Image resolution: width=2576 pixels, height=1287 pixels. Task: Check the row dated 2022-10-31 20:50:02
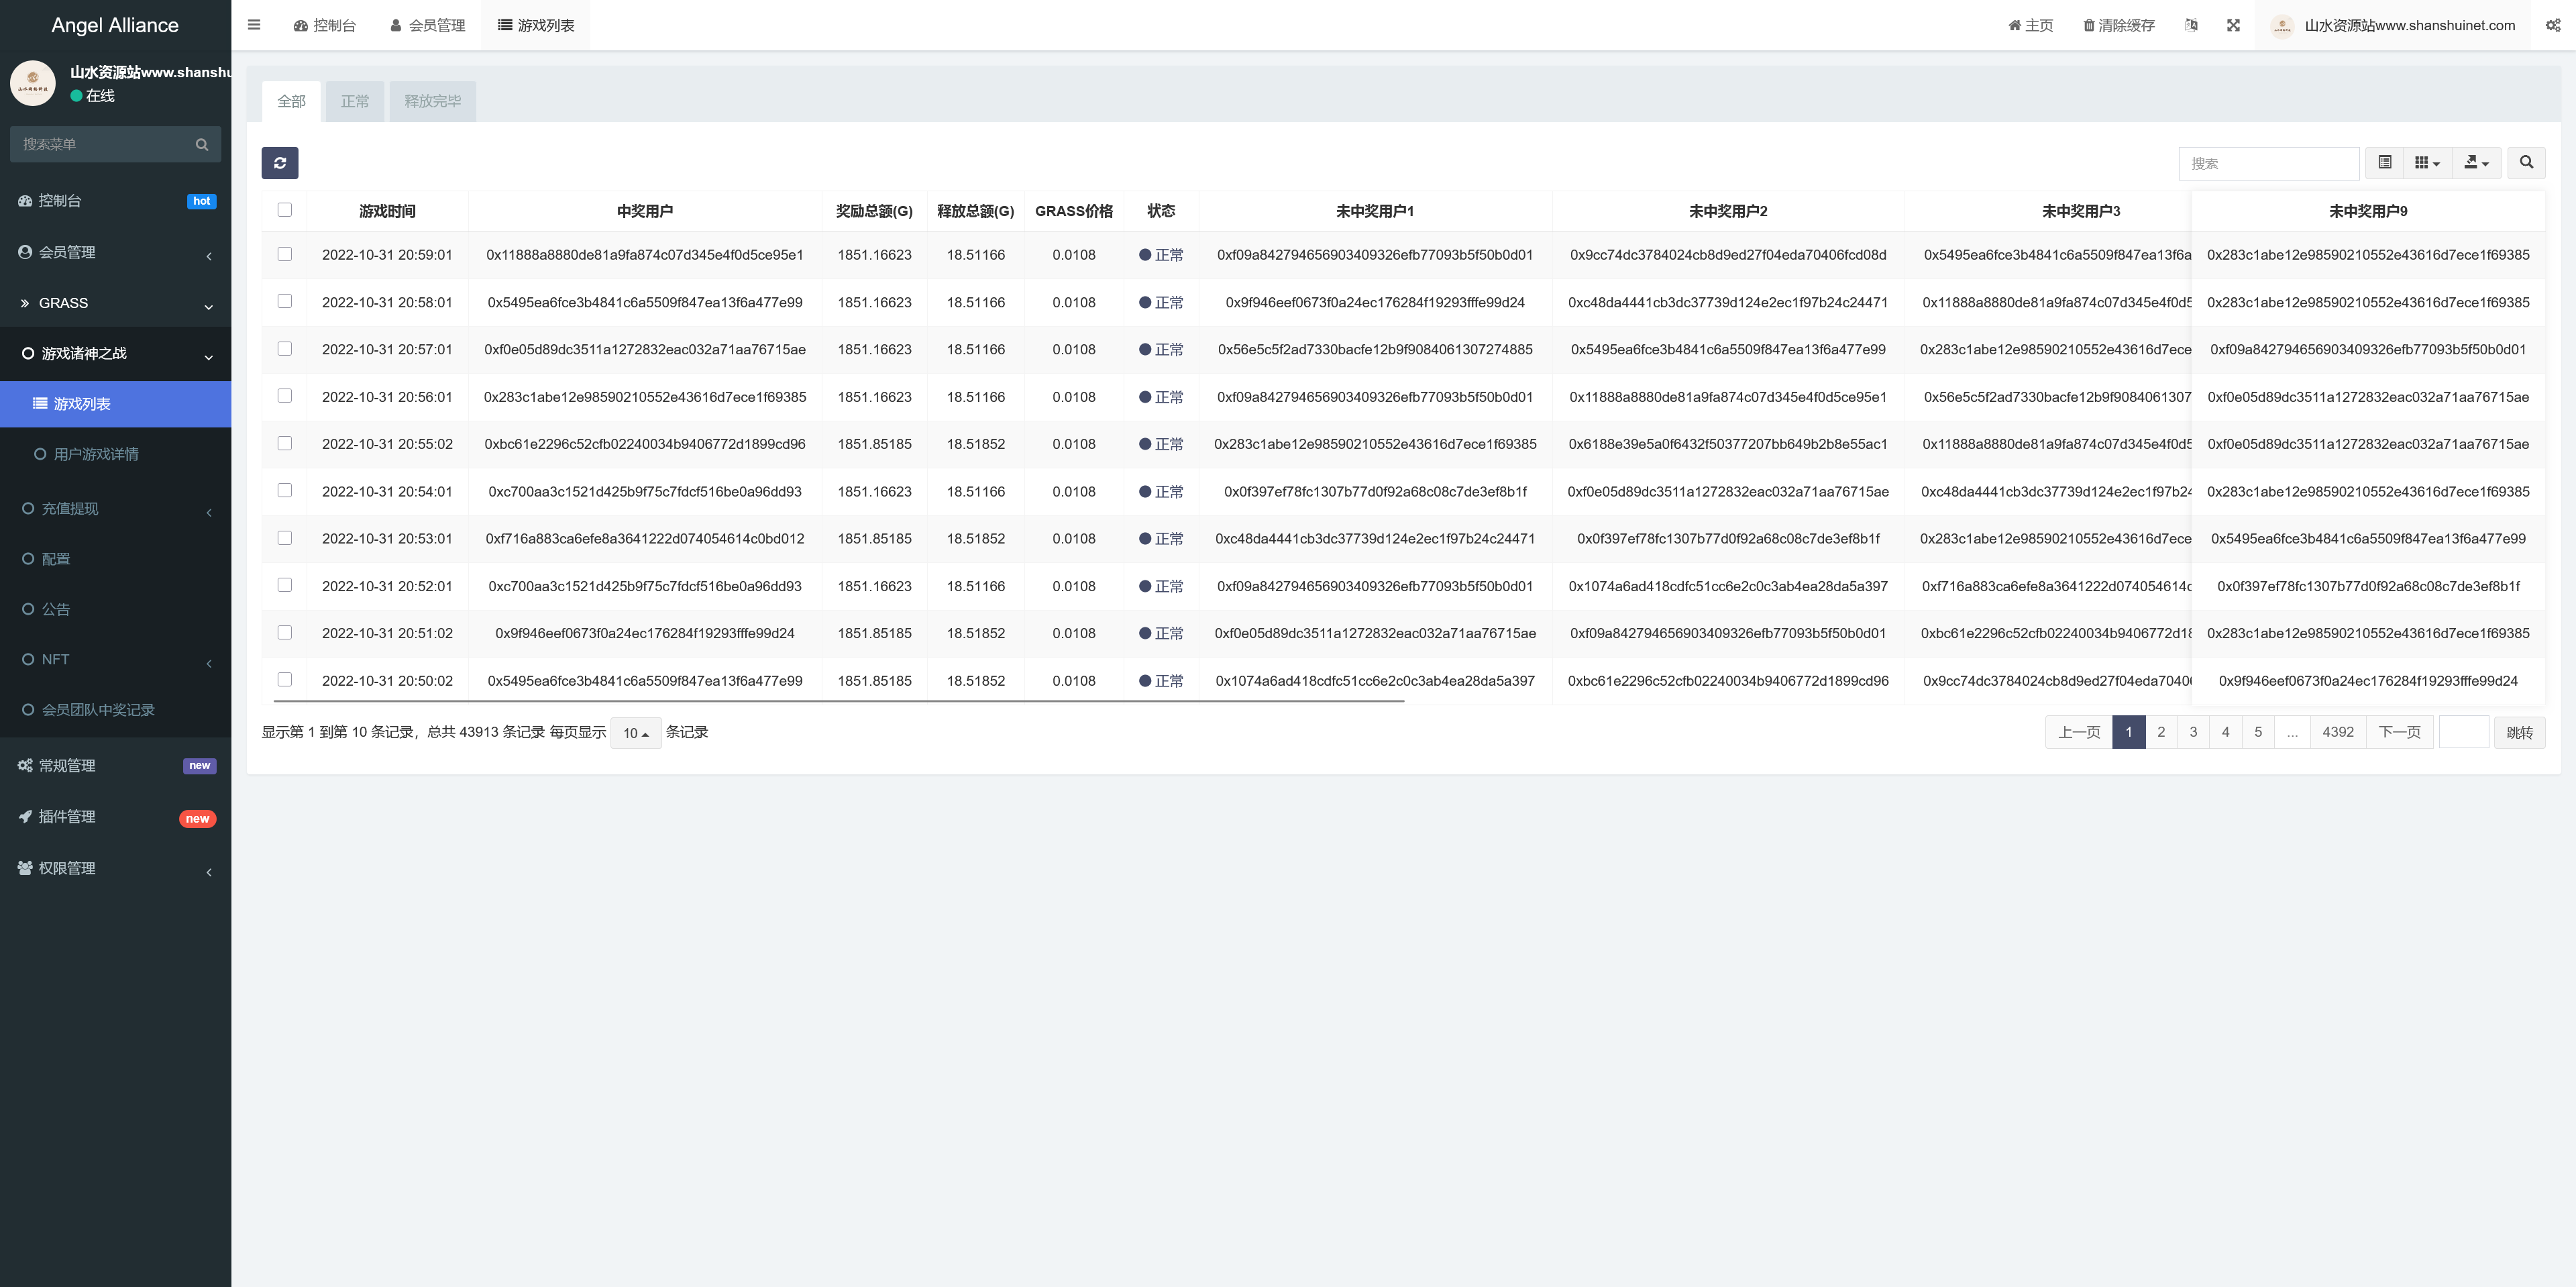tap(285, 680)
